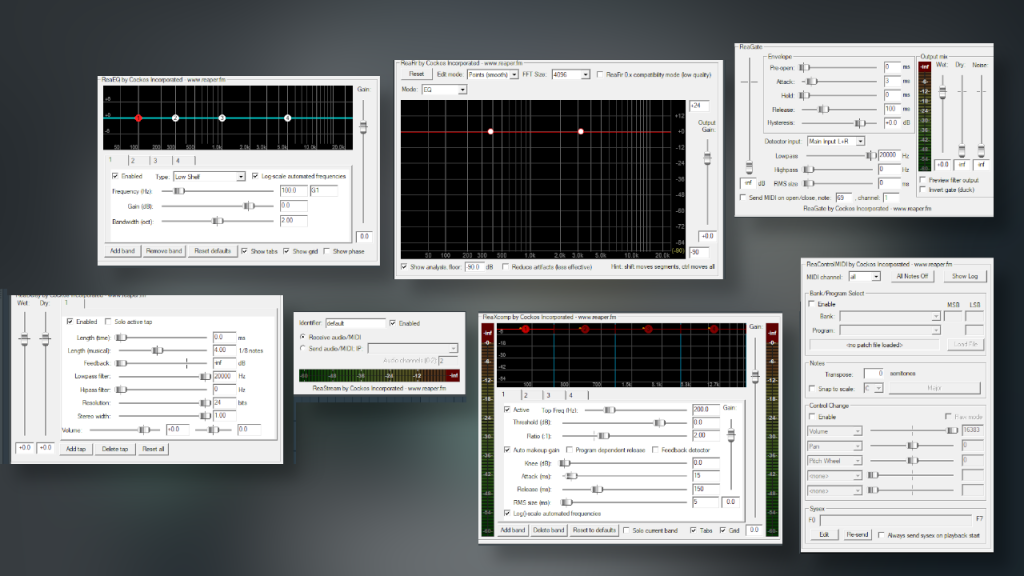This screenshot has height=576, width=1024.
Task: Toggle Feedback detector in ReaXcomp
Action: coord(655,450)
